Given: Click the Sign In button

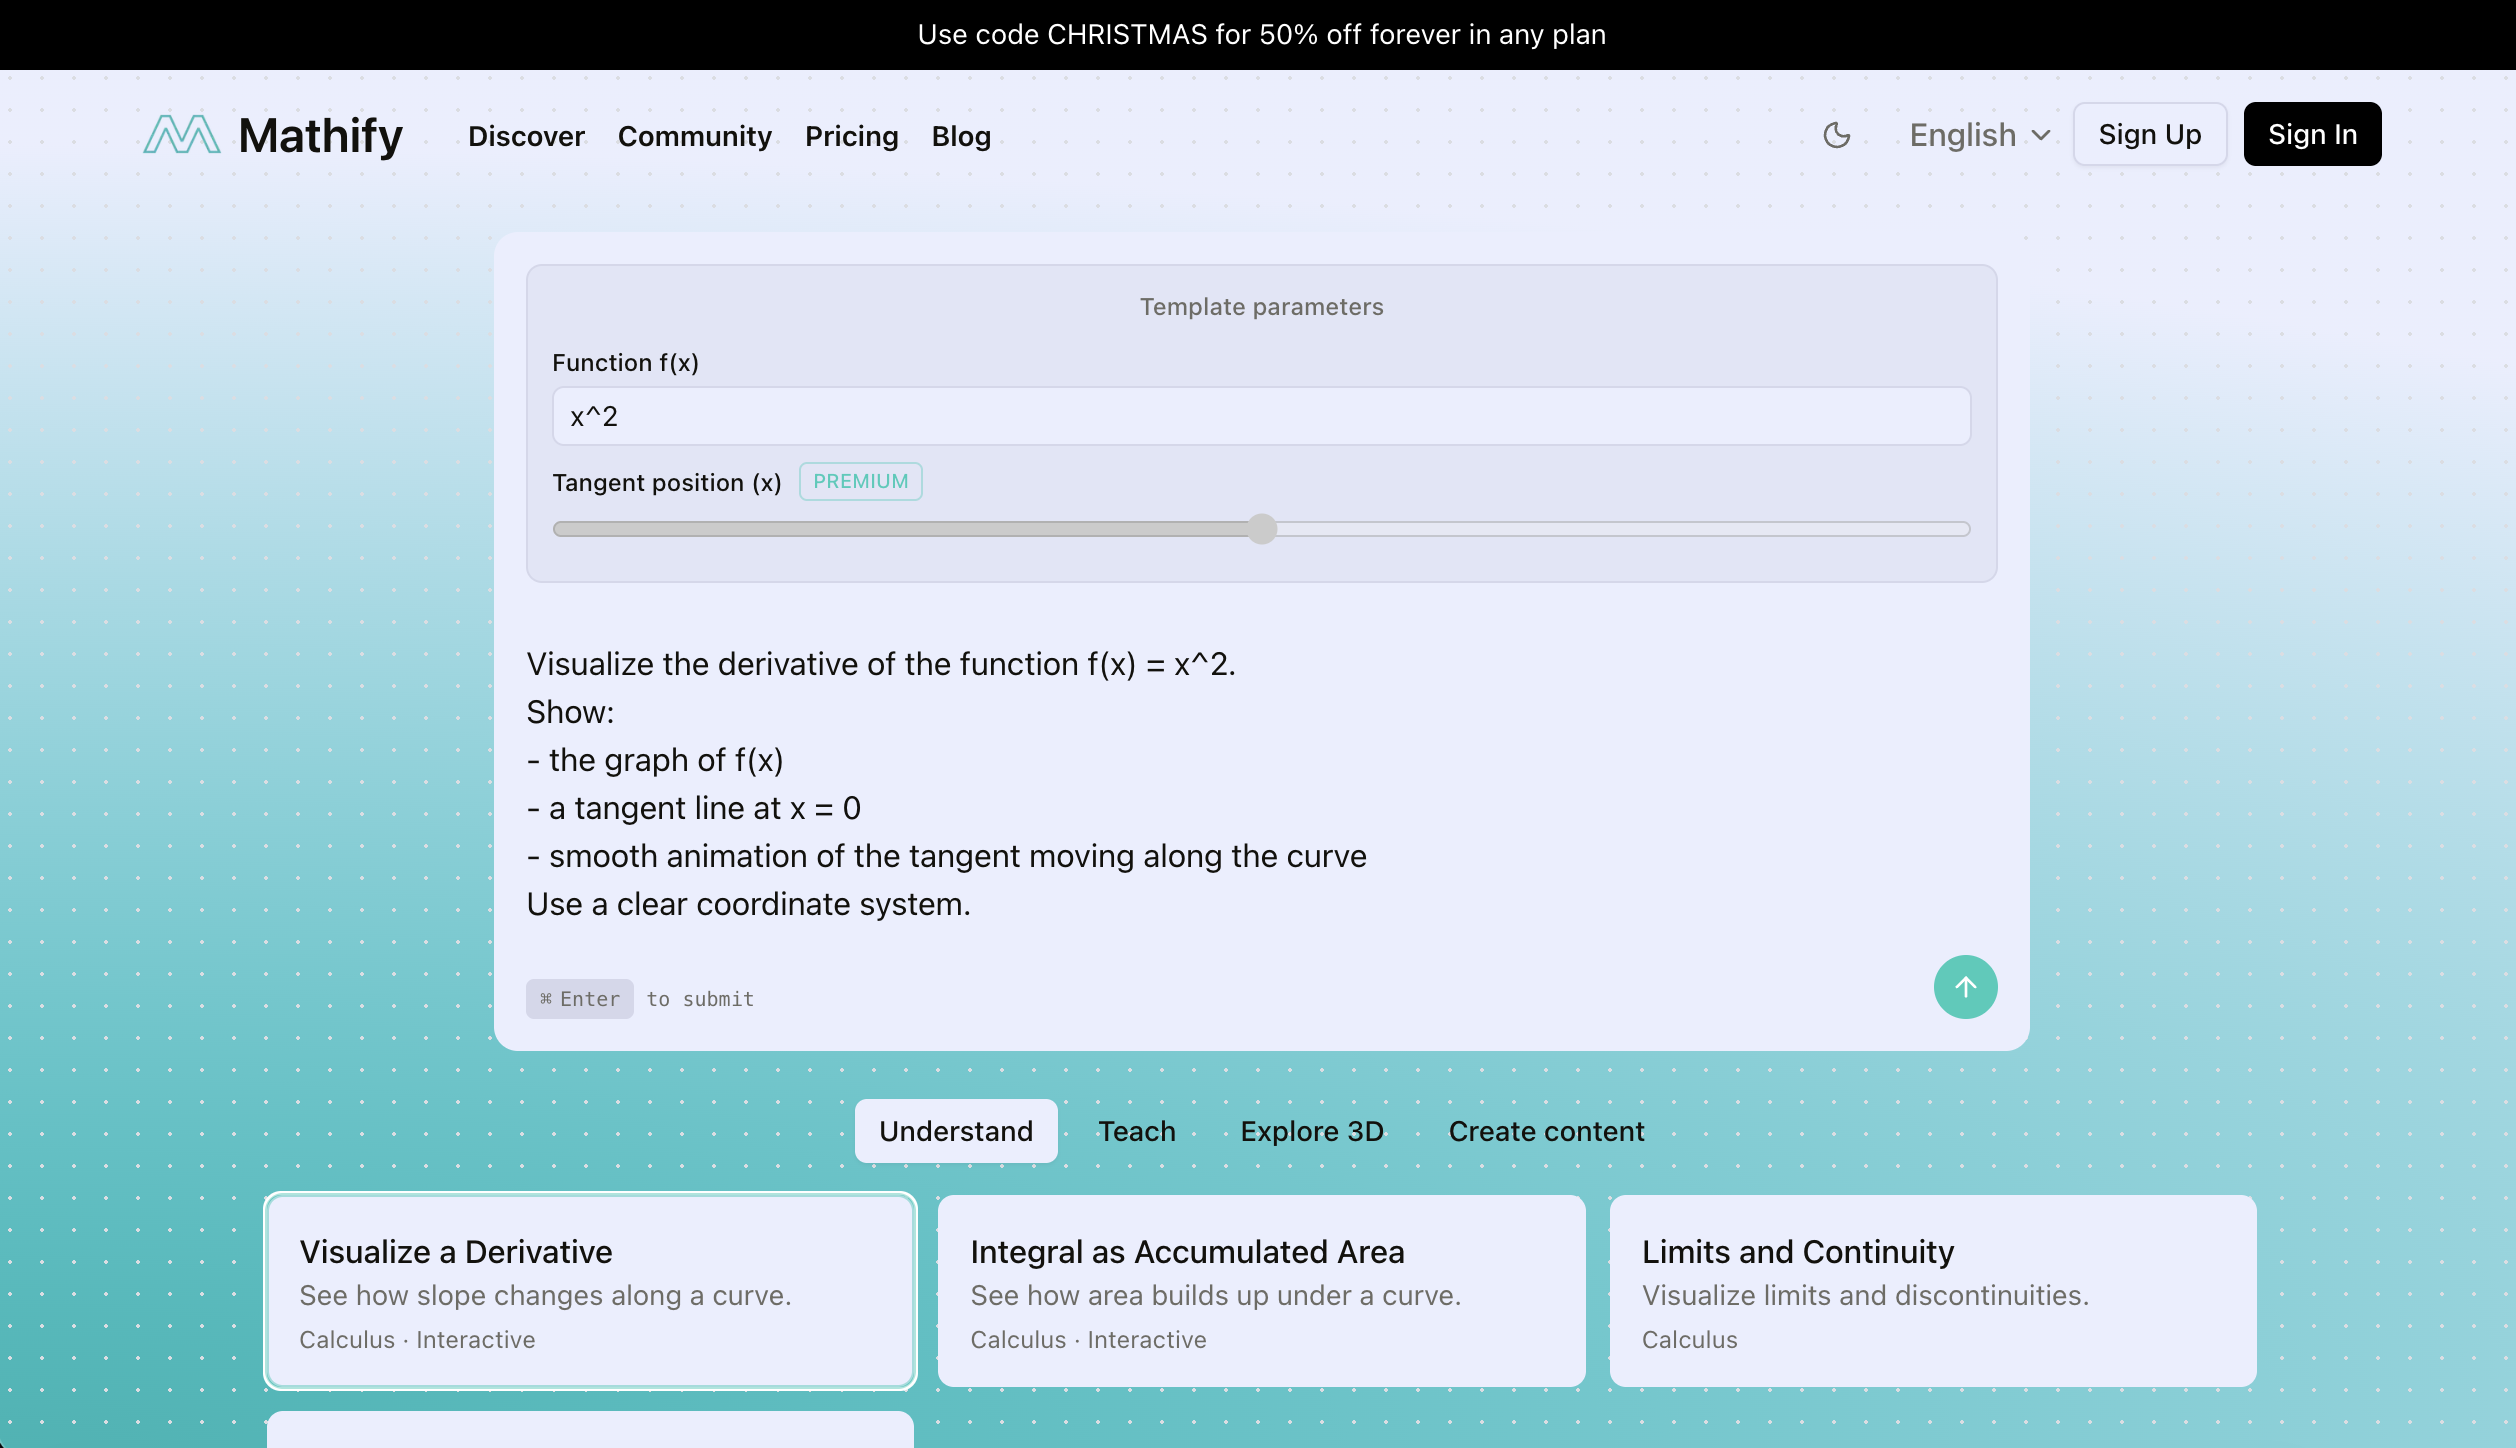Looking at the screenshot, I should tap(2311, 134).
